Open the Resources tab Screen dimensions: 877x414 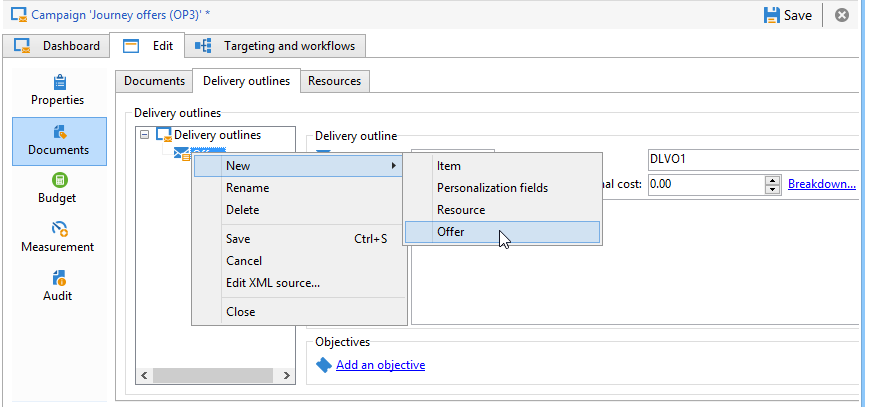tap(335, 81)
